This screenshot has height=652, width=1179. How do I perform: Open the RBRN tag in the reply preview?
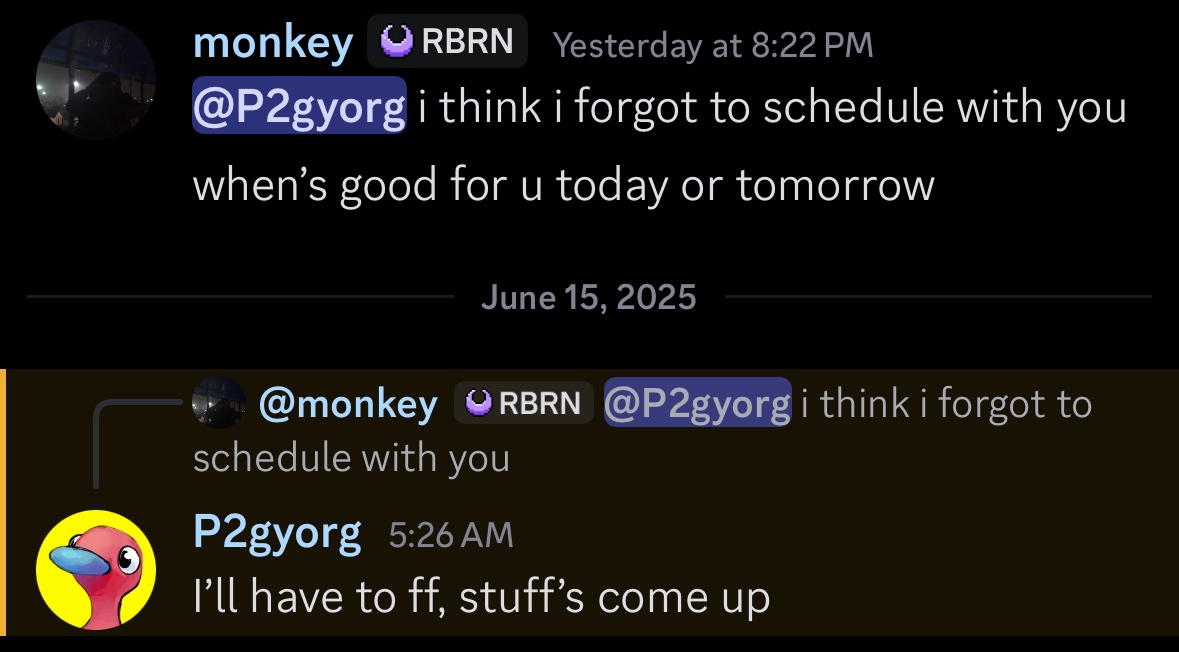click(523, 403)
